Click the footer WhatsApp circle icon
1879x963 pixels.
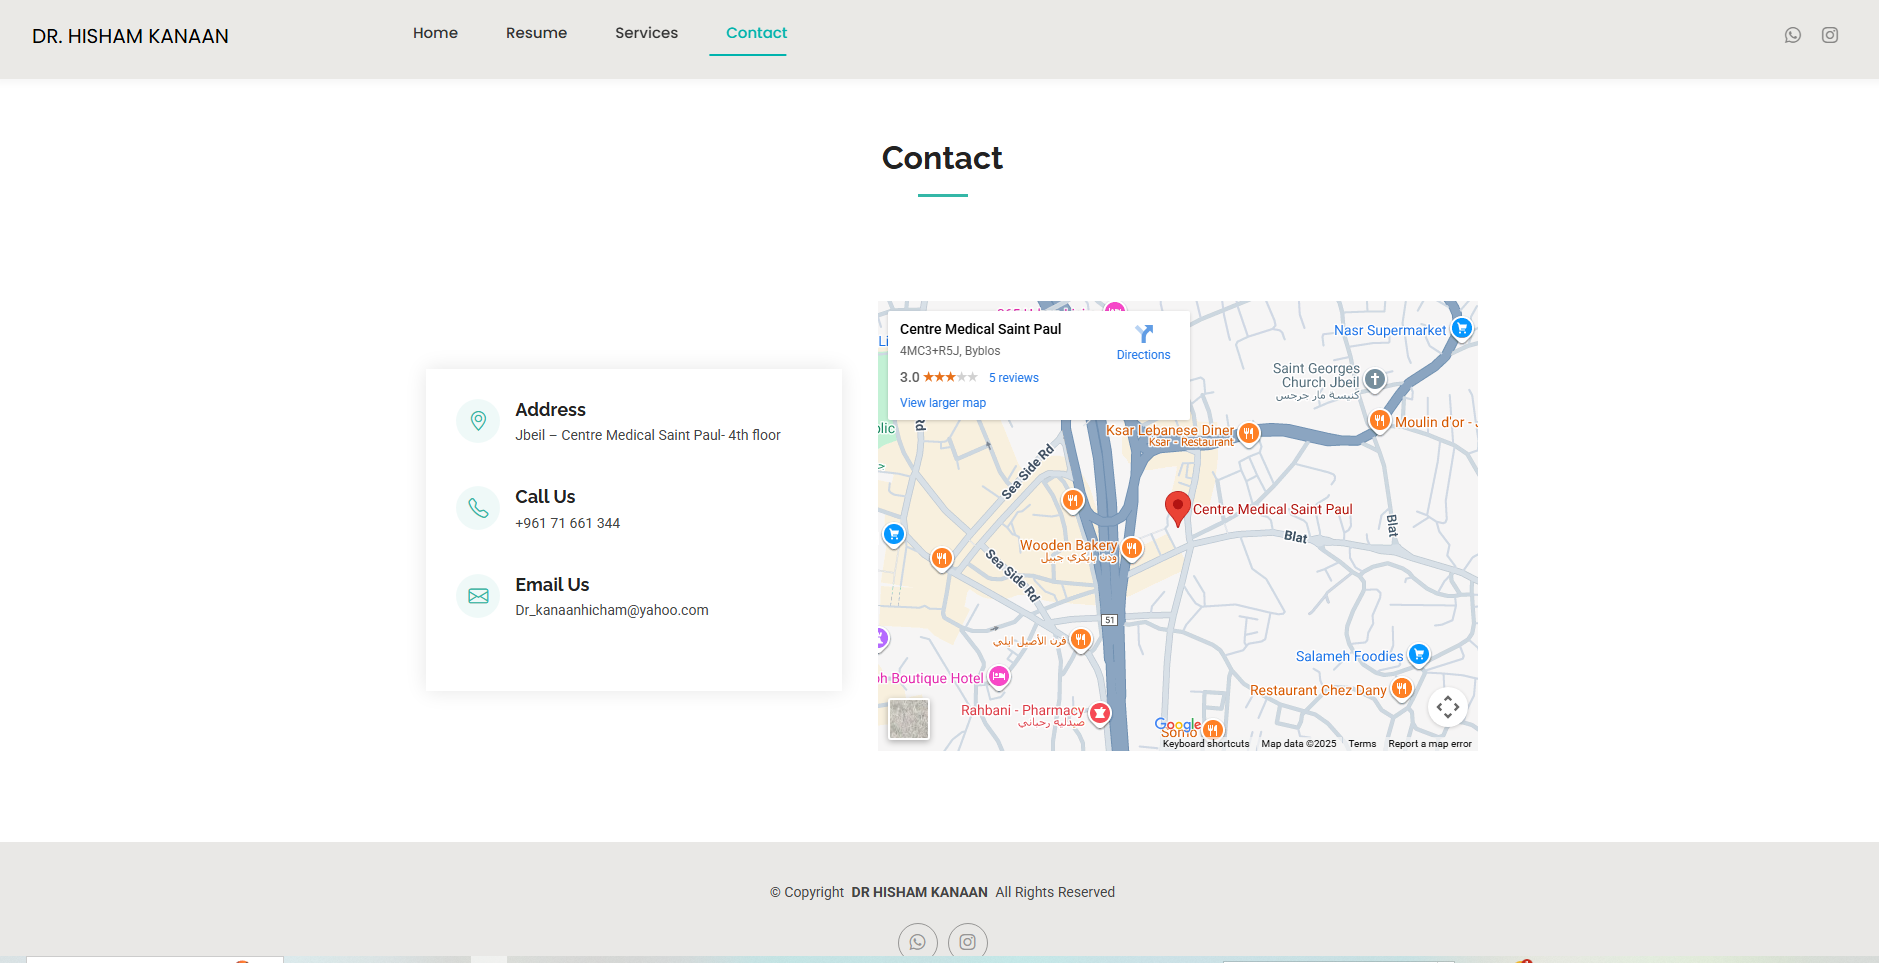(x=917, y=942)
